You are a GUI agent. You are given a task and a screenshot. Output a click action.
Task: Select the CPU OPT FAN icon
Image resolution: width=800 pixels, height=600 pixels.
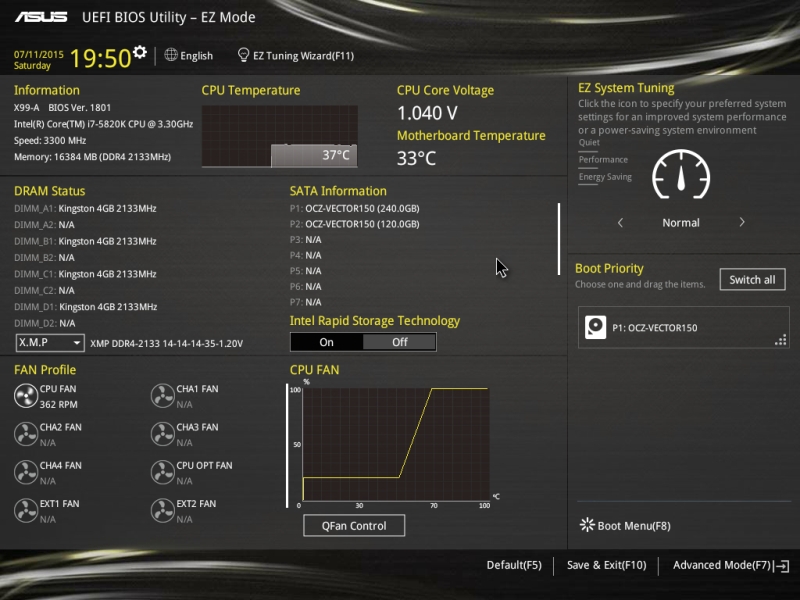pos(163,472)
